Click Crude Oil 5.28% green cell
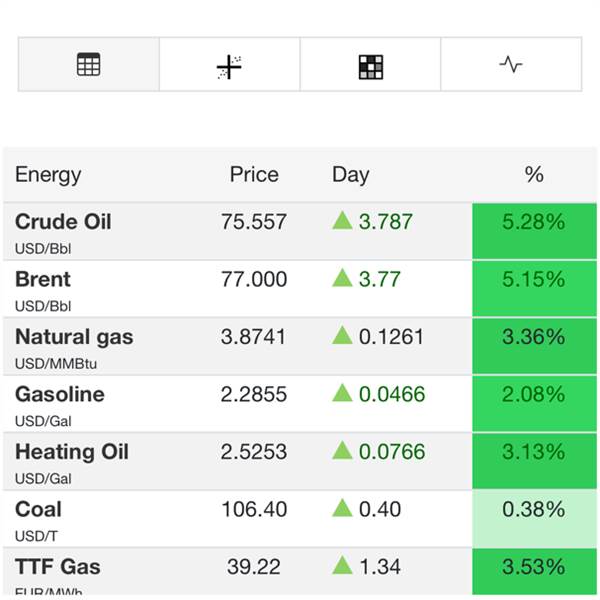This screenshot has height=600, width=600. point(534,222)
